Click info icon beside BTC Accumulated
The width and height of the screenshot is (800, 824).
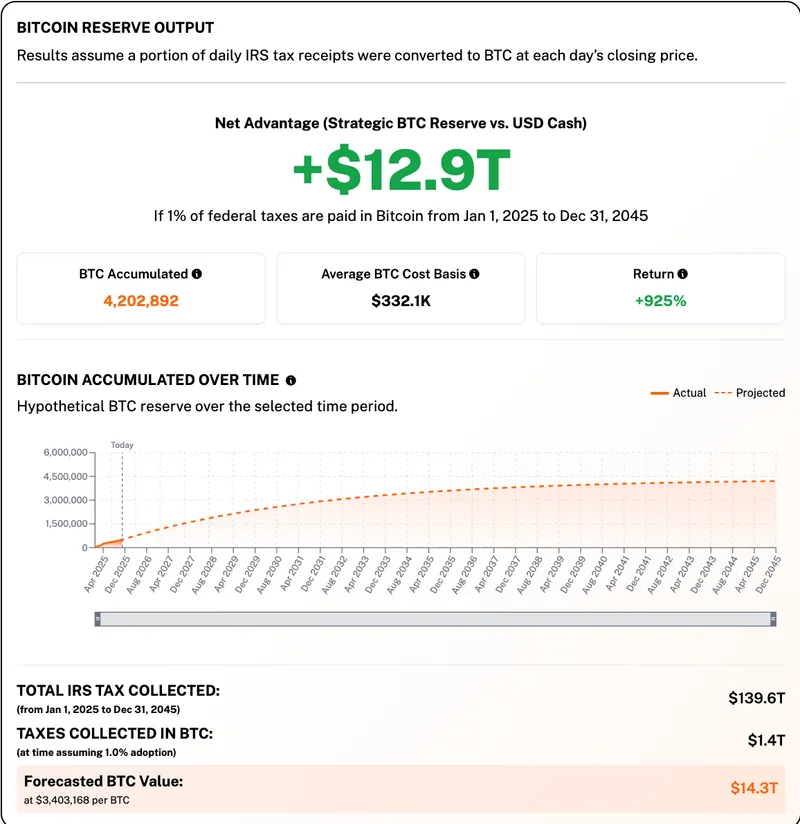click(x=197, y=274)
